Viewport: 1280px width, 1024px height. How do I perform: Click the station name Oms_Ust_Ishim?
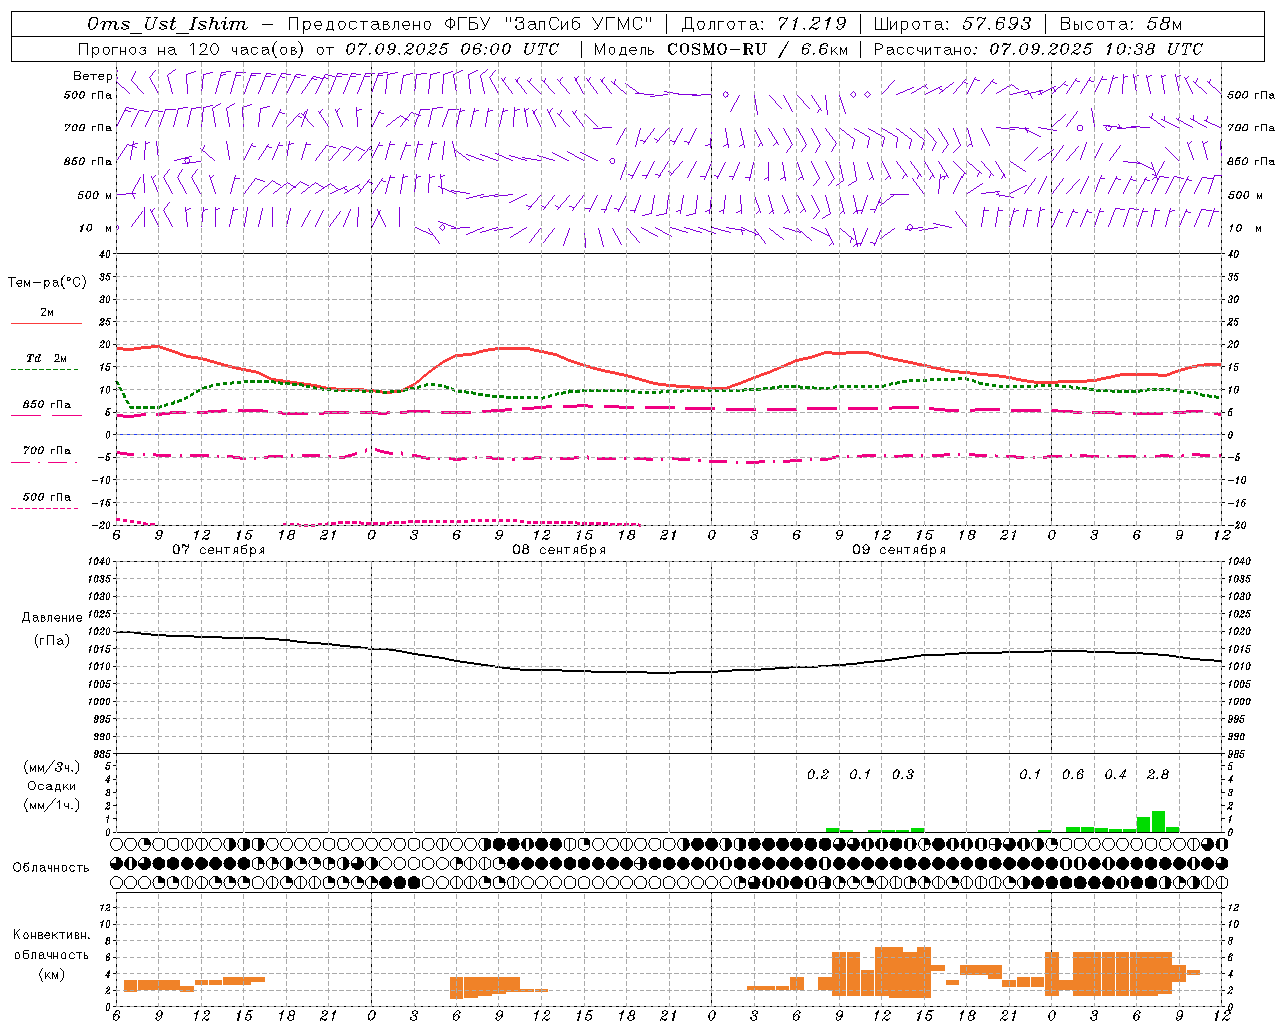tap(167, 24)
